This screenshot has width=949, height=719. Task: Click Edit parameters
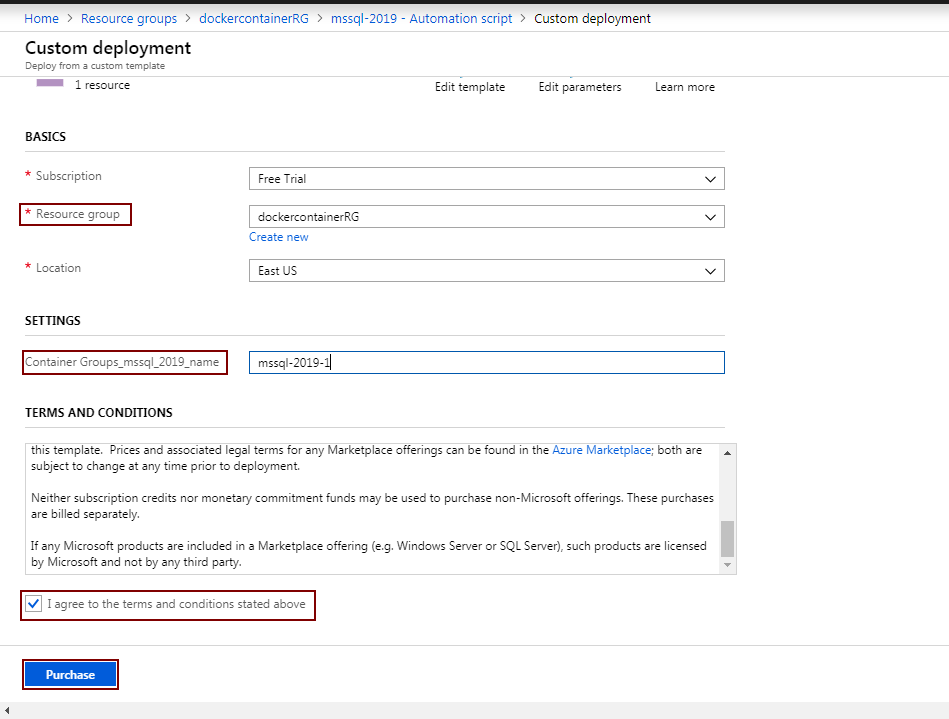point(580,87)
